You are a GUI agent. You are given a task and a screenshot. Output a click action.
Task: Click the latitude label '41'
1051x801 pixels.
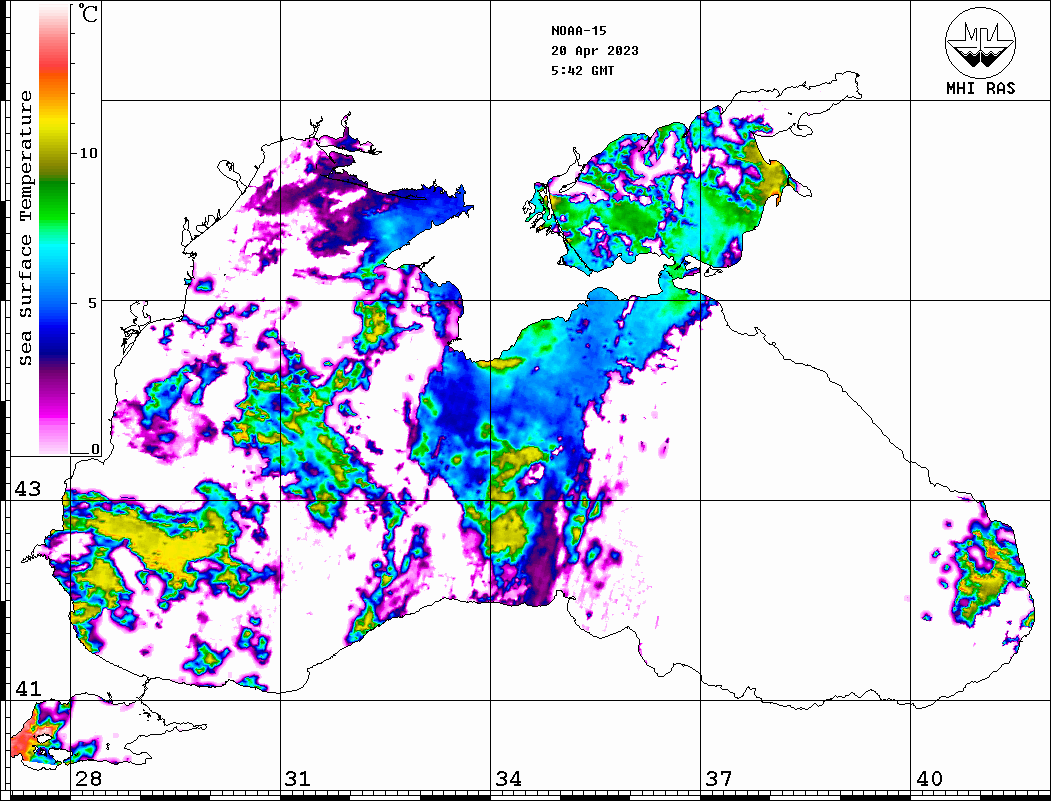pos(28,689)
